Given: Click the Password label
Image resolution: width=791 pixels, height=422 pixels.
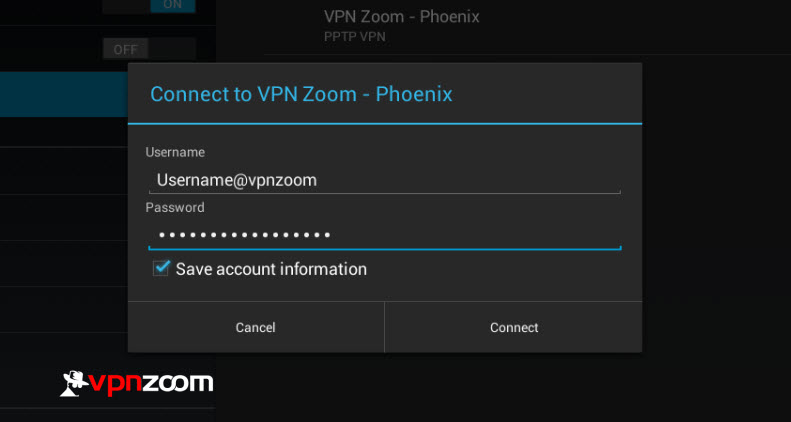Looking at the screenshot, I should (x=175, y=208).
